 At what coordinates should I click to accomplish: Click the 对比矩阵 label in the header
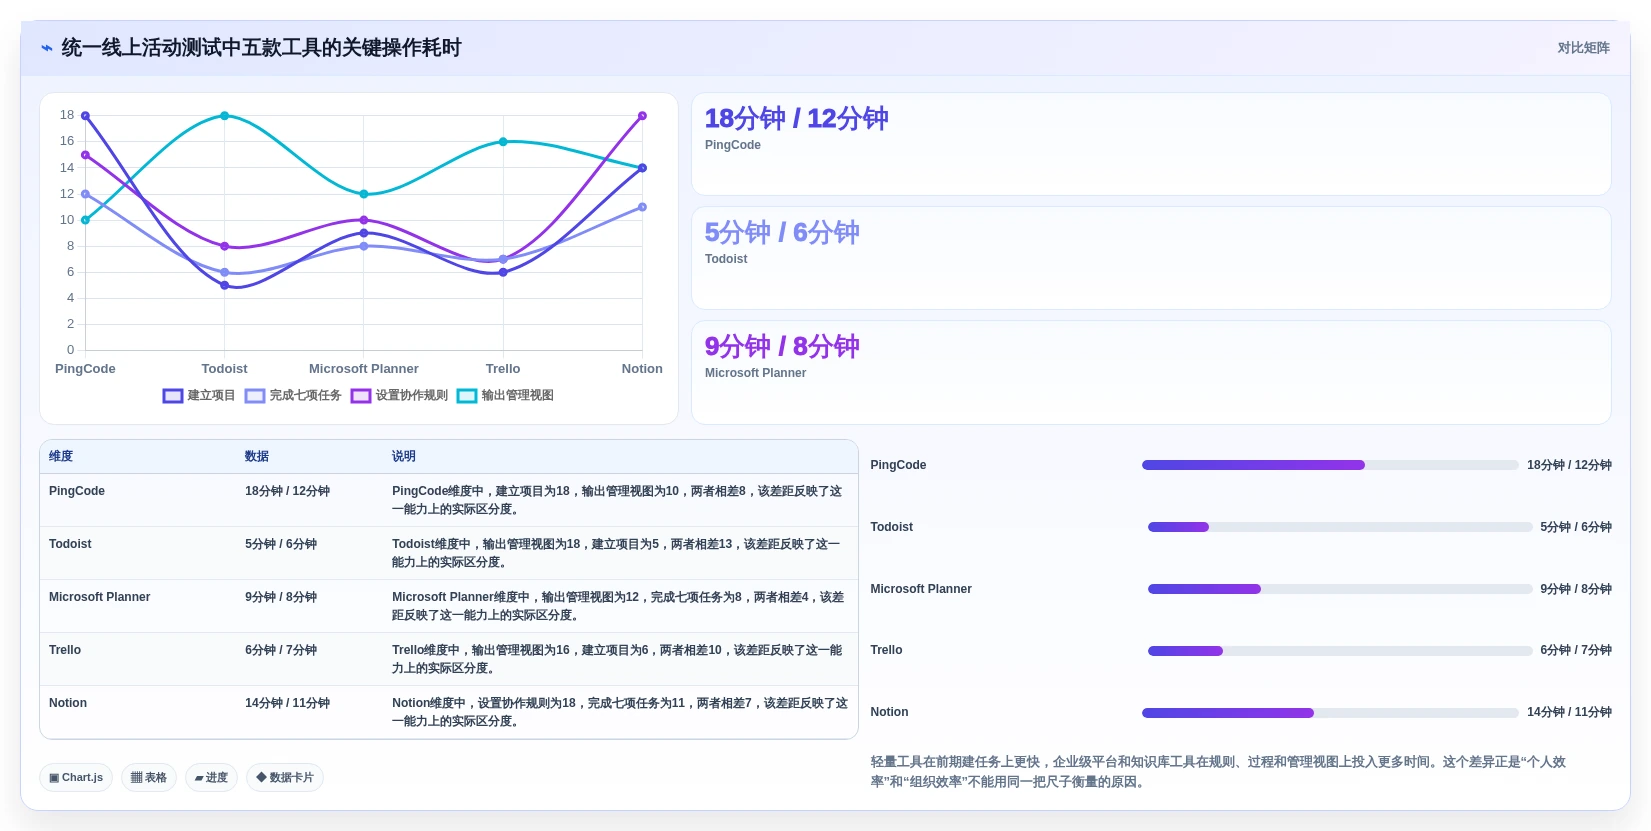1583,48
